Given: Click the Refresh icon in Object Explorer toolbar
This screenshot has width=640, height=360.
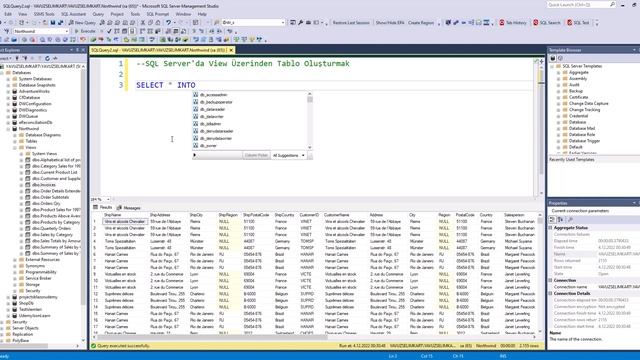Looking at the screenshot, I should click(47, 58).
